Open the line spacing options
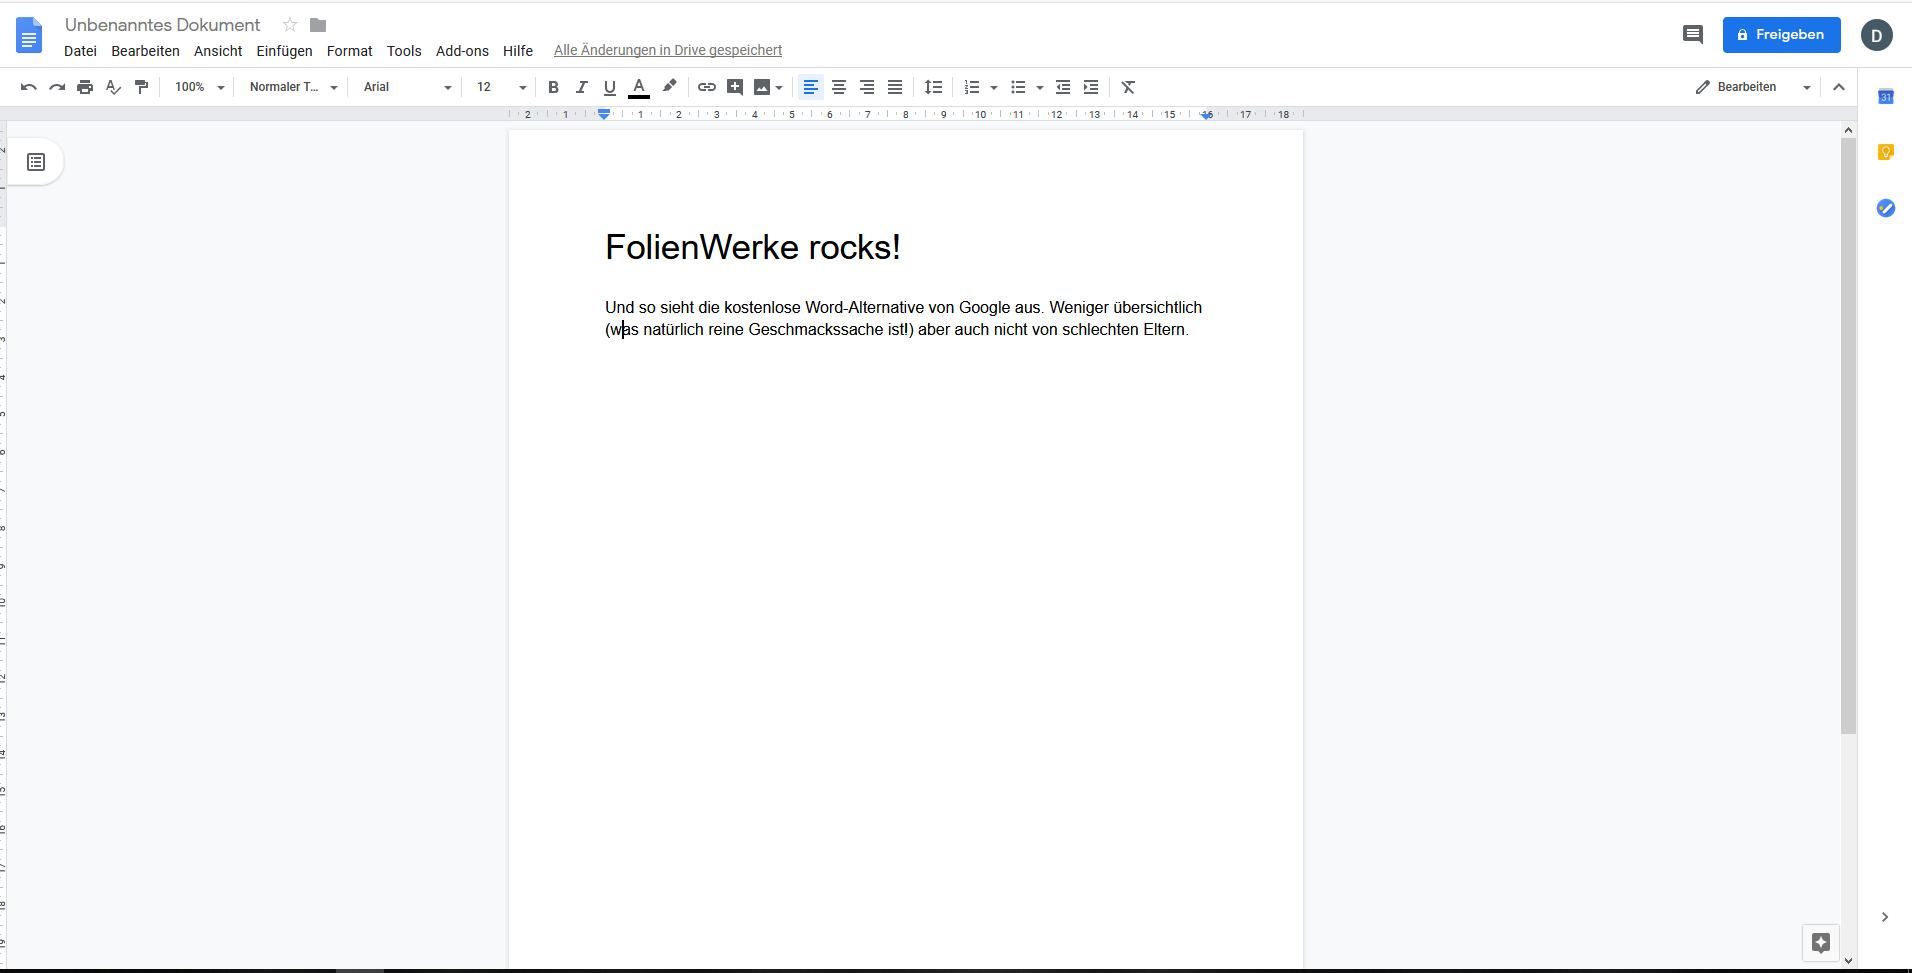The width and height of the screenshot is (1912, 973). click(x=933, y=87)
